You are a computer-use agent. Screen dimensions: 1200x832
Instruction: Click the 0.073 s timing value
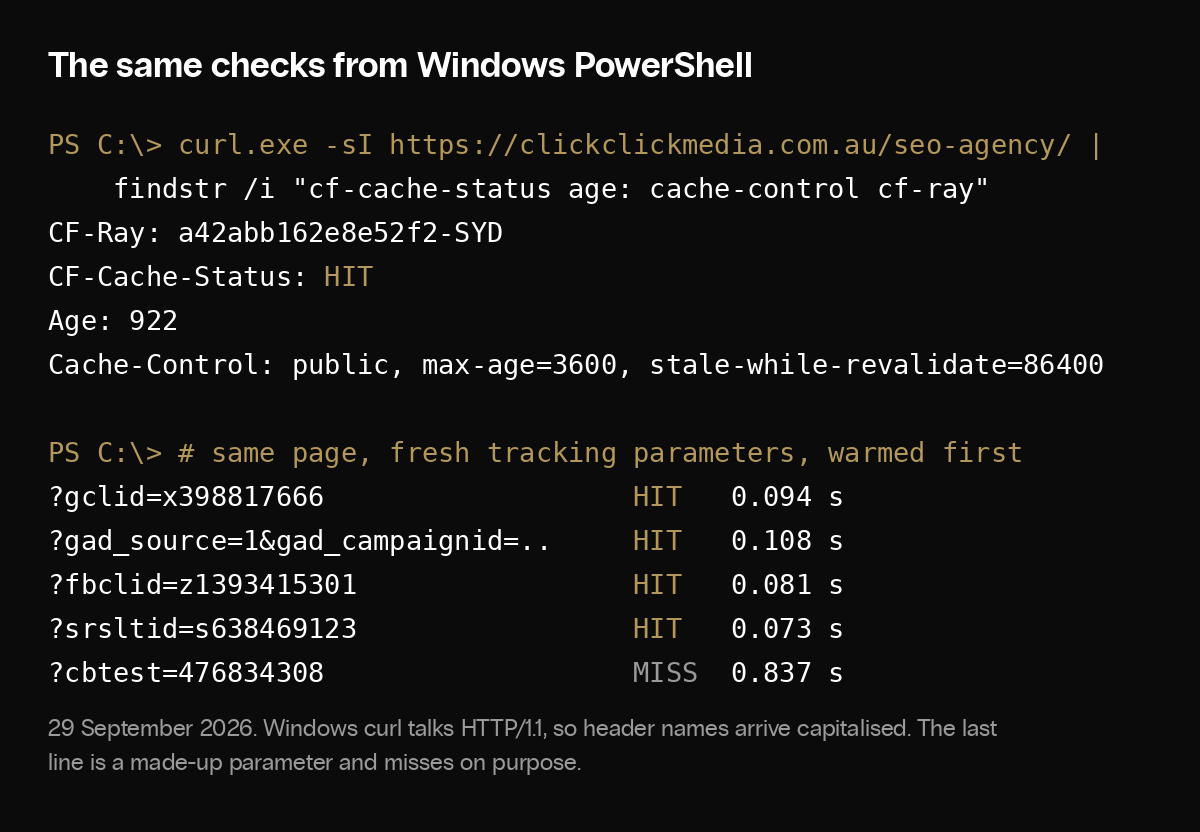point(787,629)
